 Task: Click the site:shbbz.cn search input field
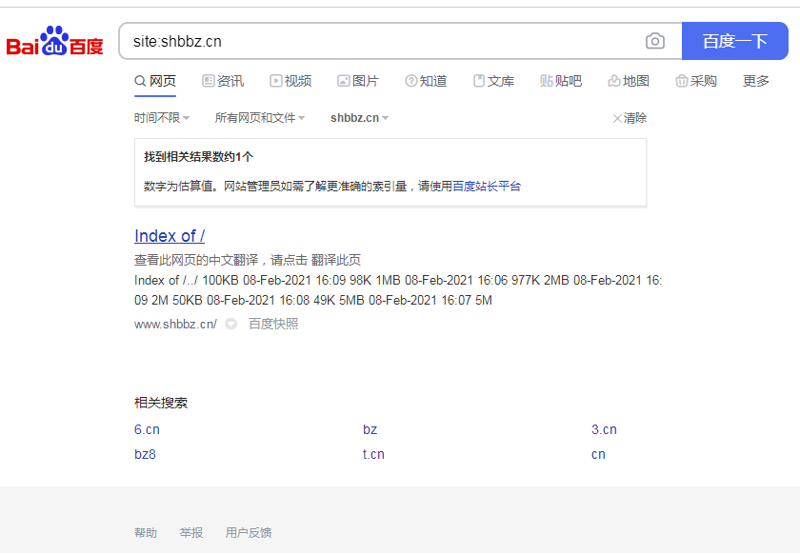pos(380,41)
